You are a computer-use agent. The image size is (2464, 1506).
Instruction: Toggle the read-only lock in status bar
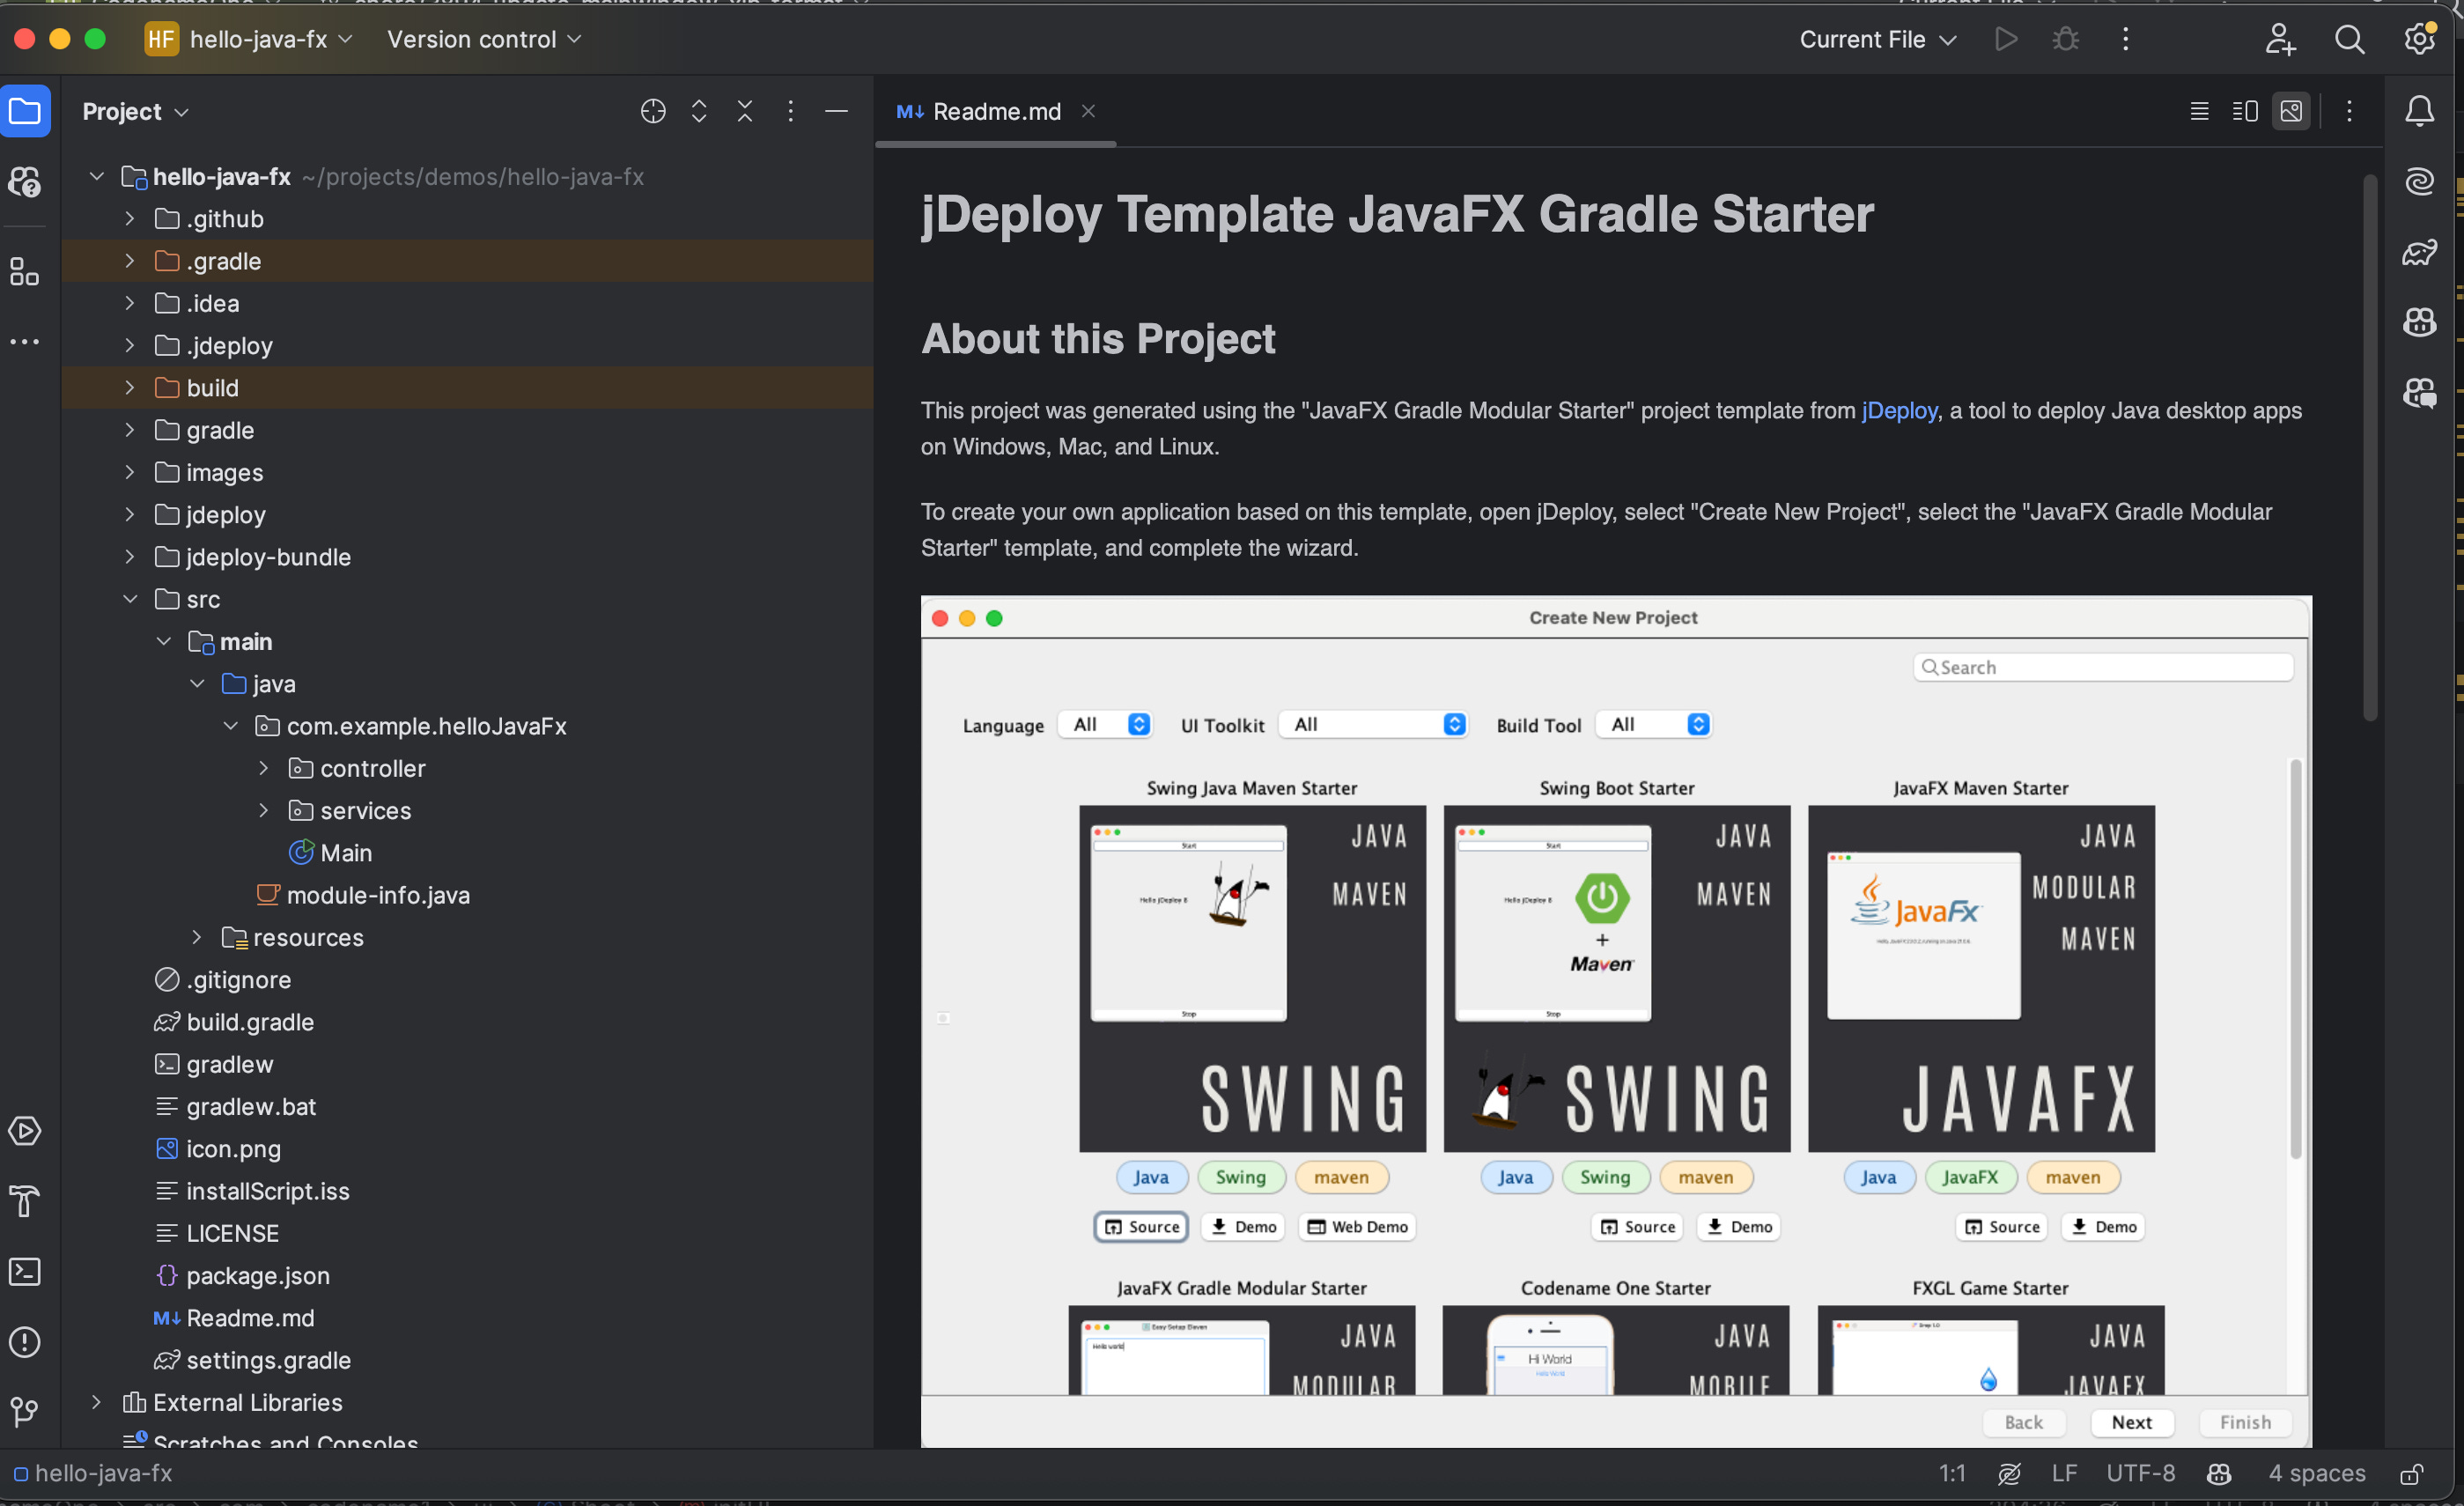(2411, 1474)
